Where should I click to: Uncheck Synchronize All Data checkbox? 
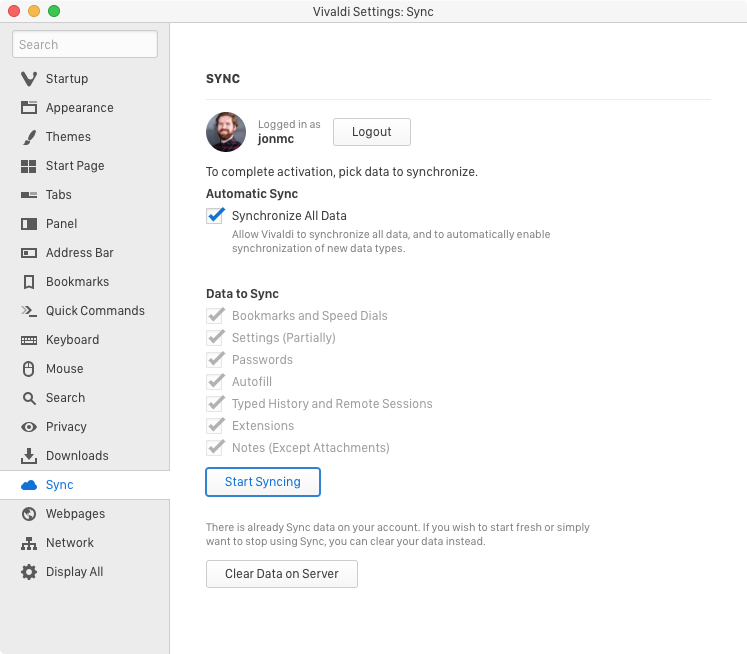[x=215, y=216]
